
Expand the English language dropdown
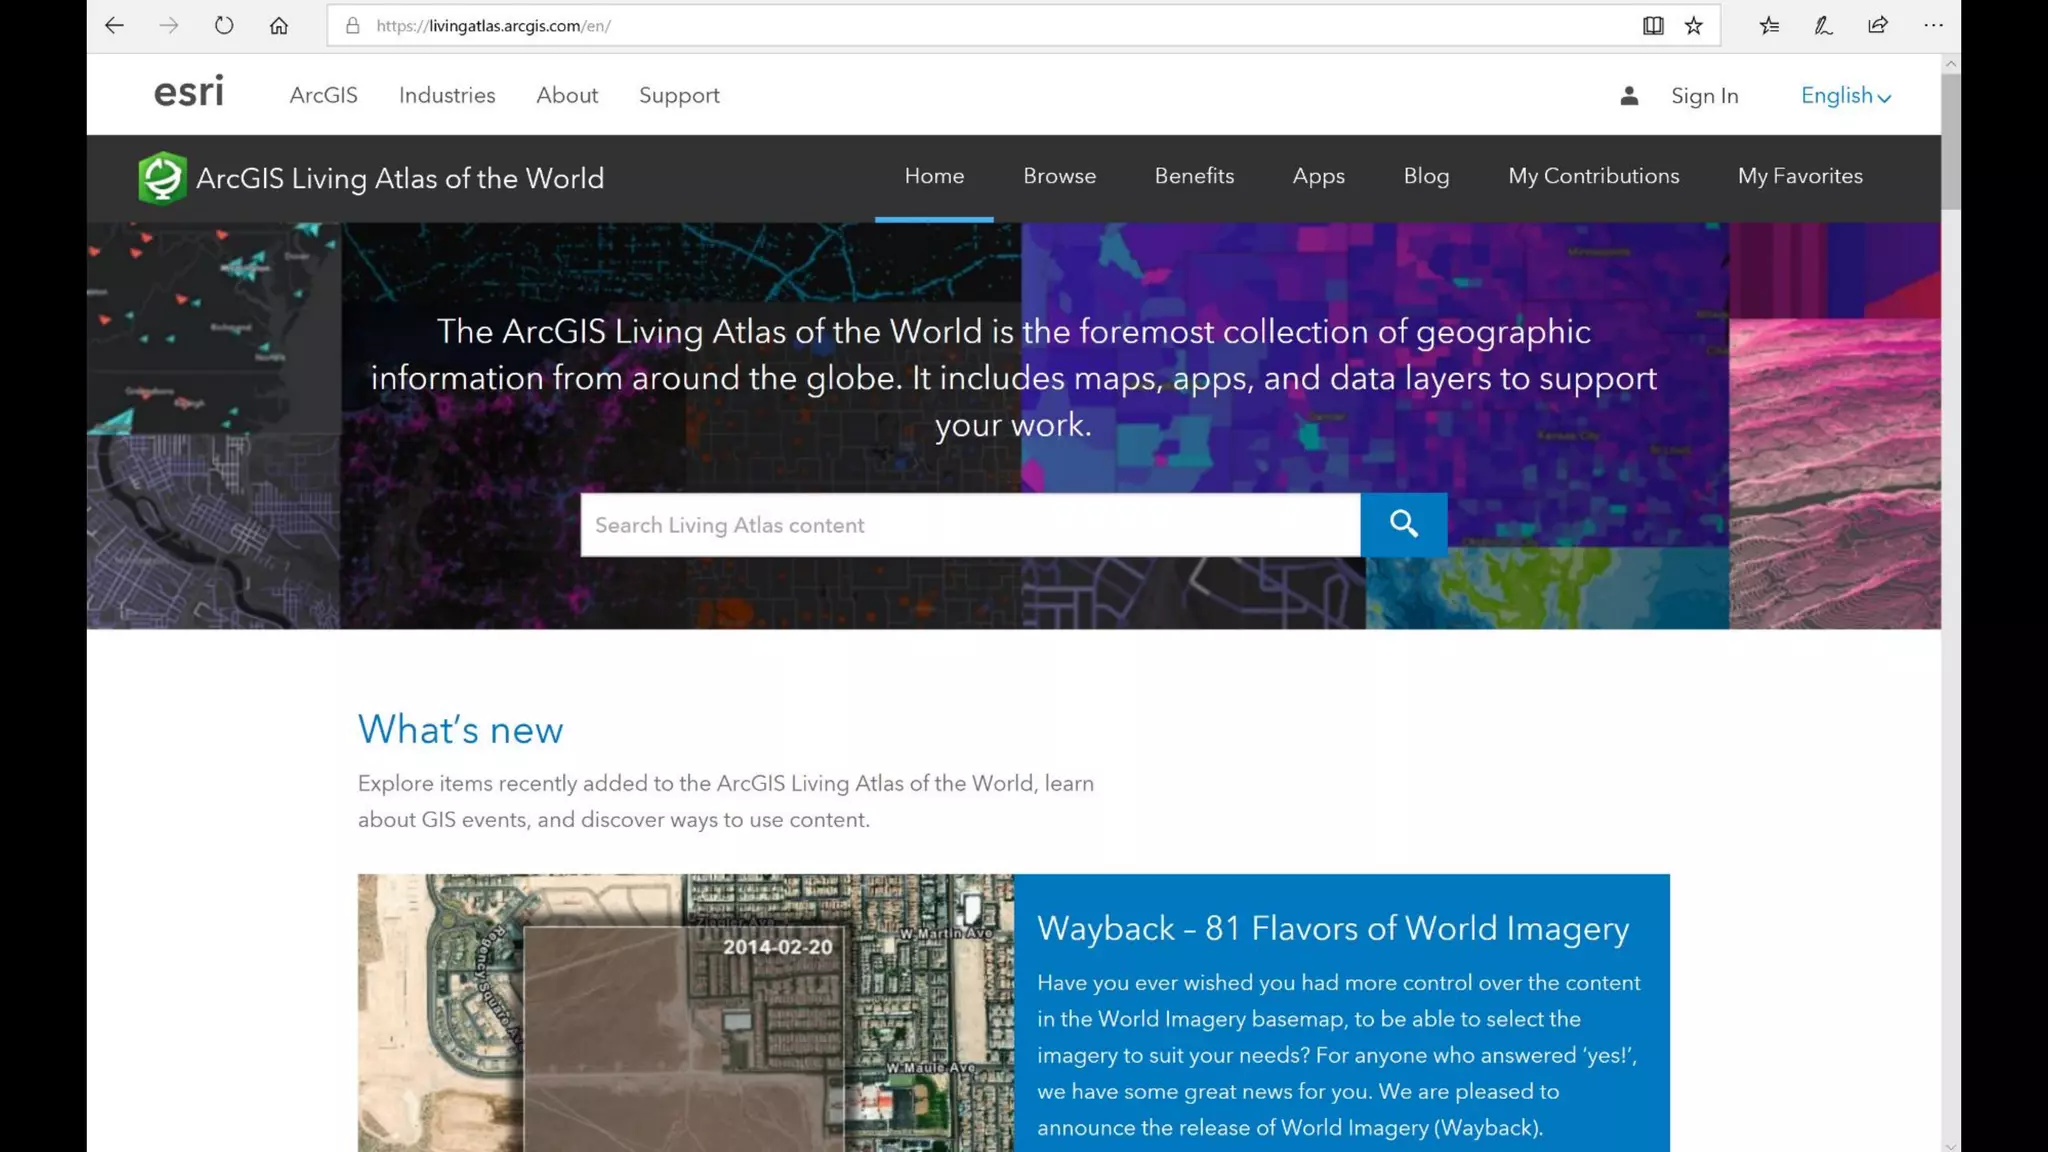tap(1845, 96)
